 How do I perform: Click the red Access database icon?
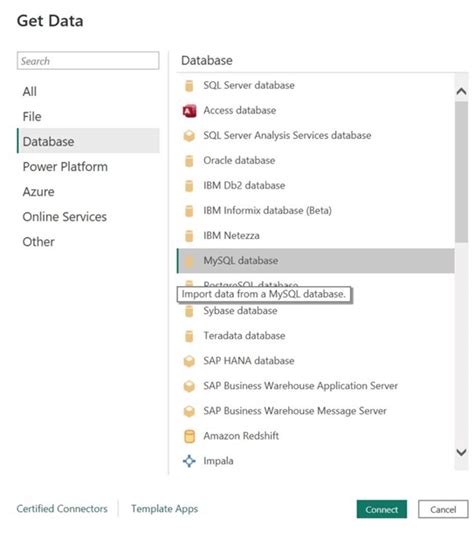pos(189,111)
